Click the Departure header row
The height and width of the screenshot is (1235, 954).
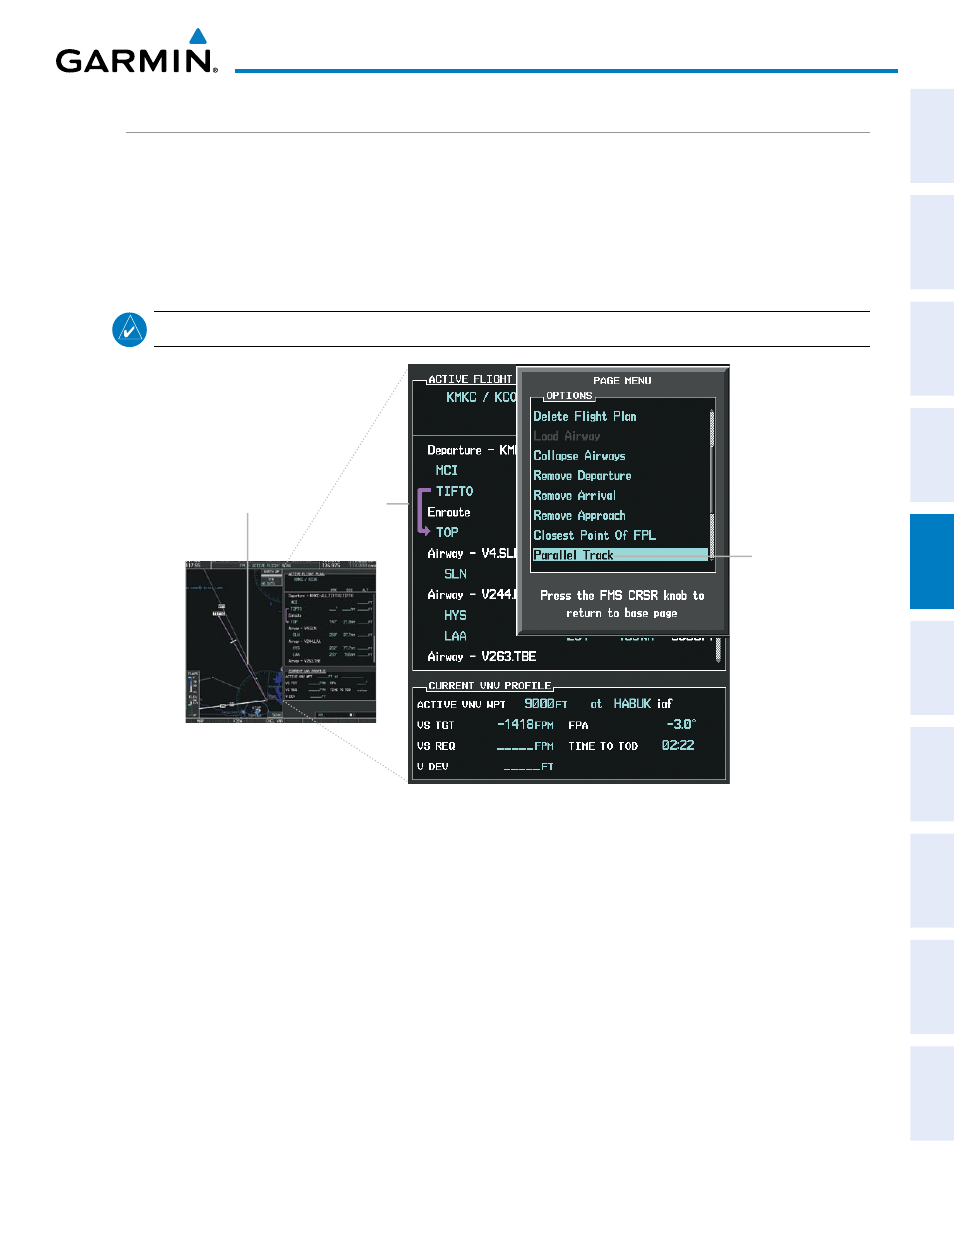pyautogui.click(x=471, y=450)
